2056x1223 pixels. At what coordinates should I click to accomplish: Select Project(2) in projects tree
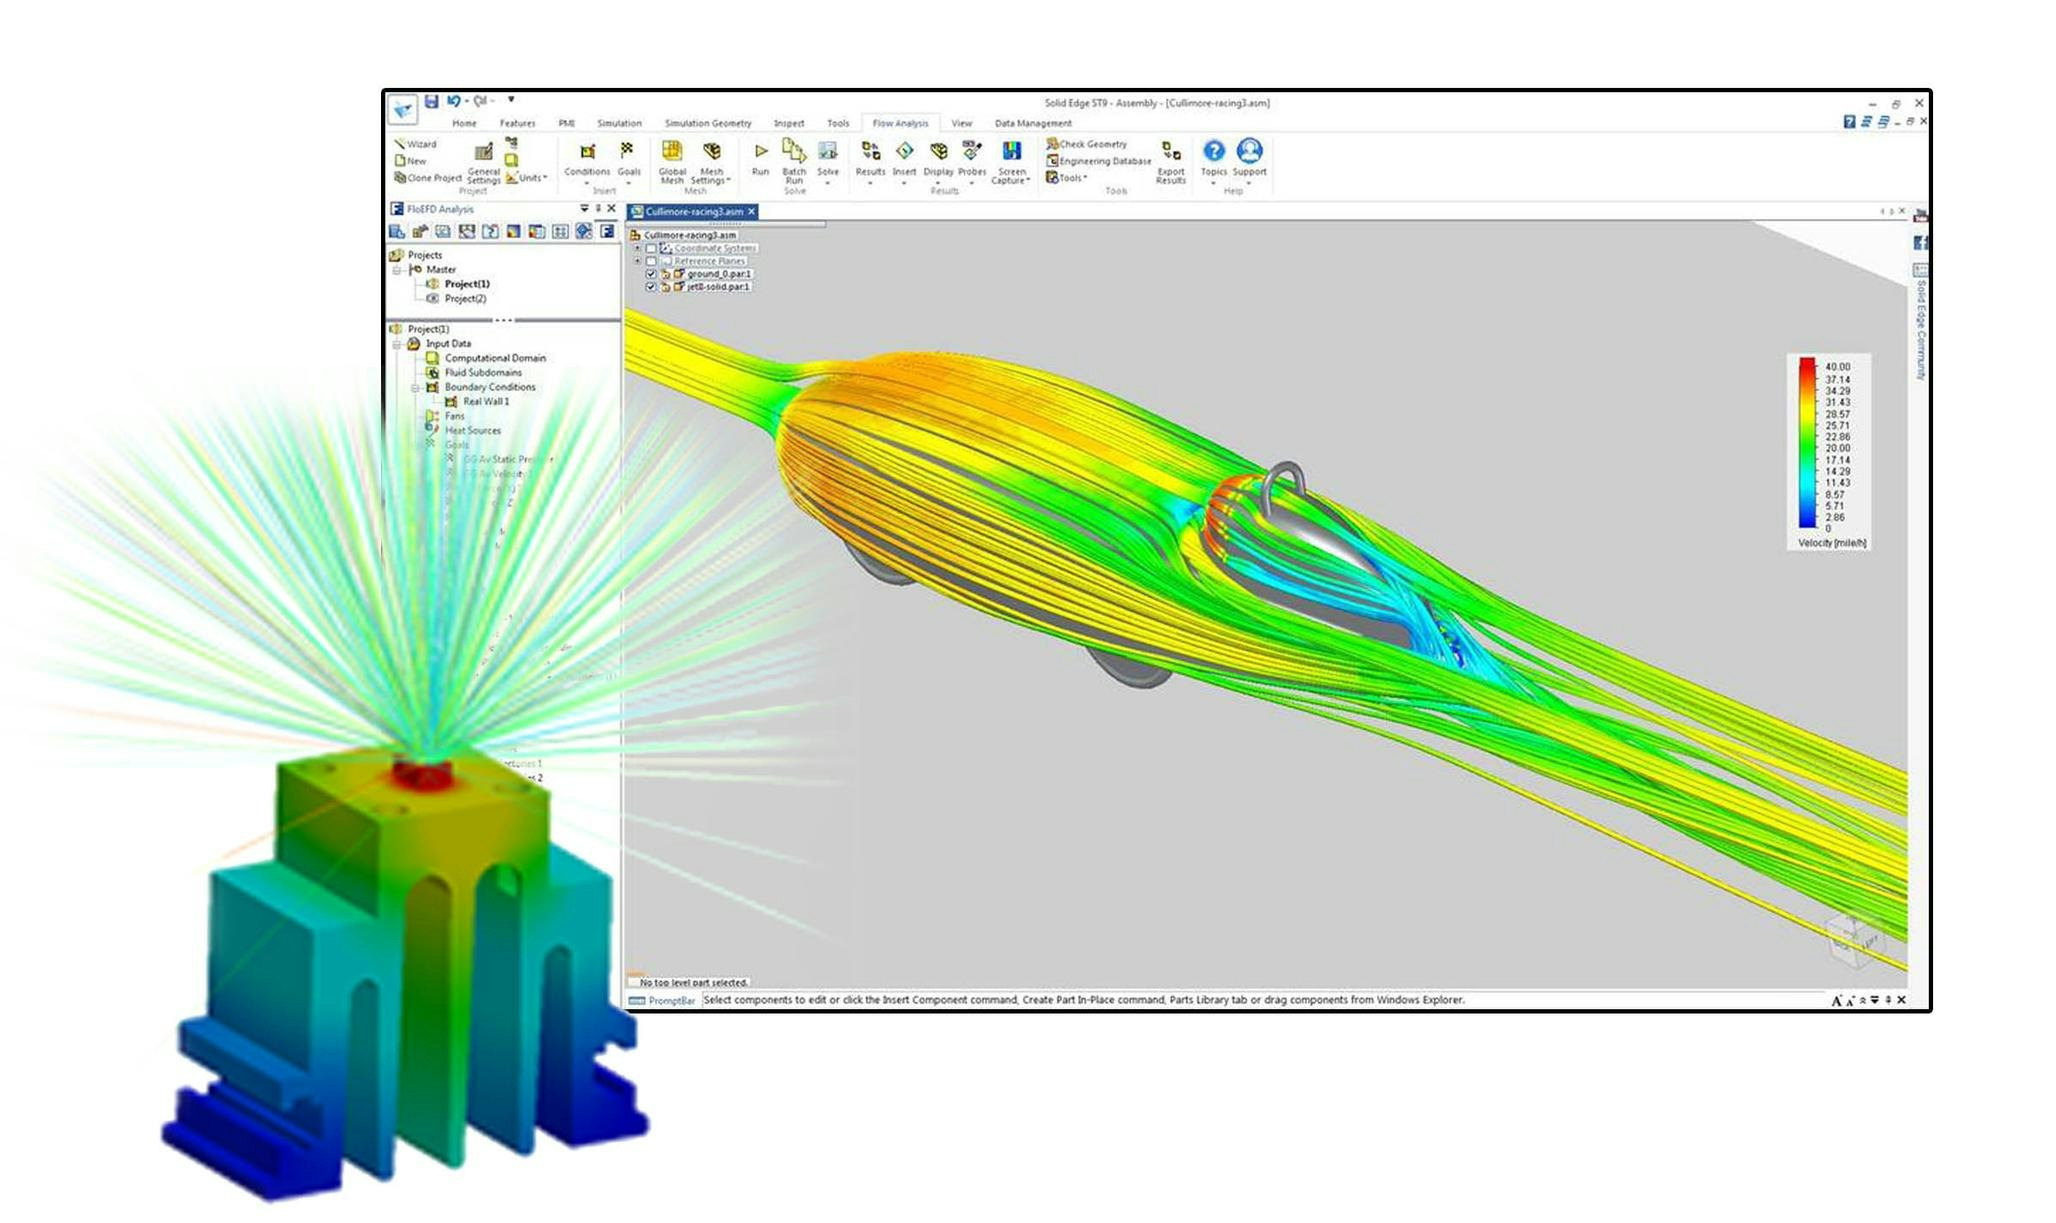pyautogui.click(x=466, y=299)
